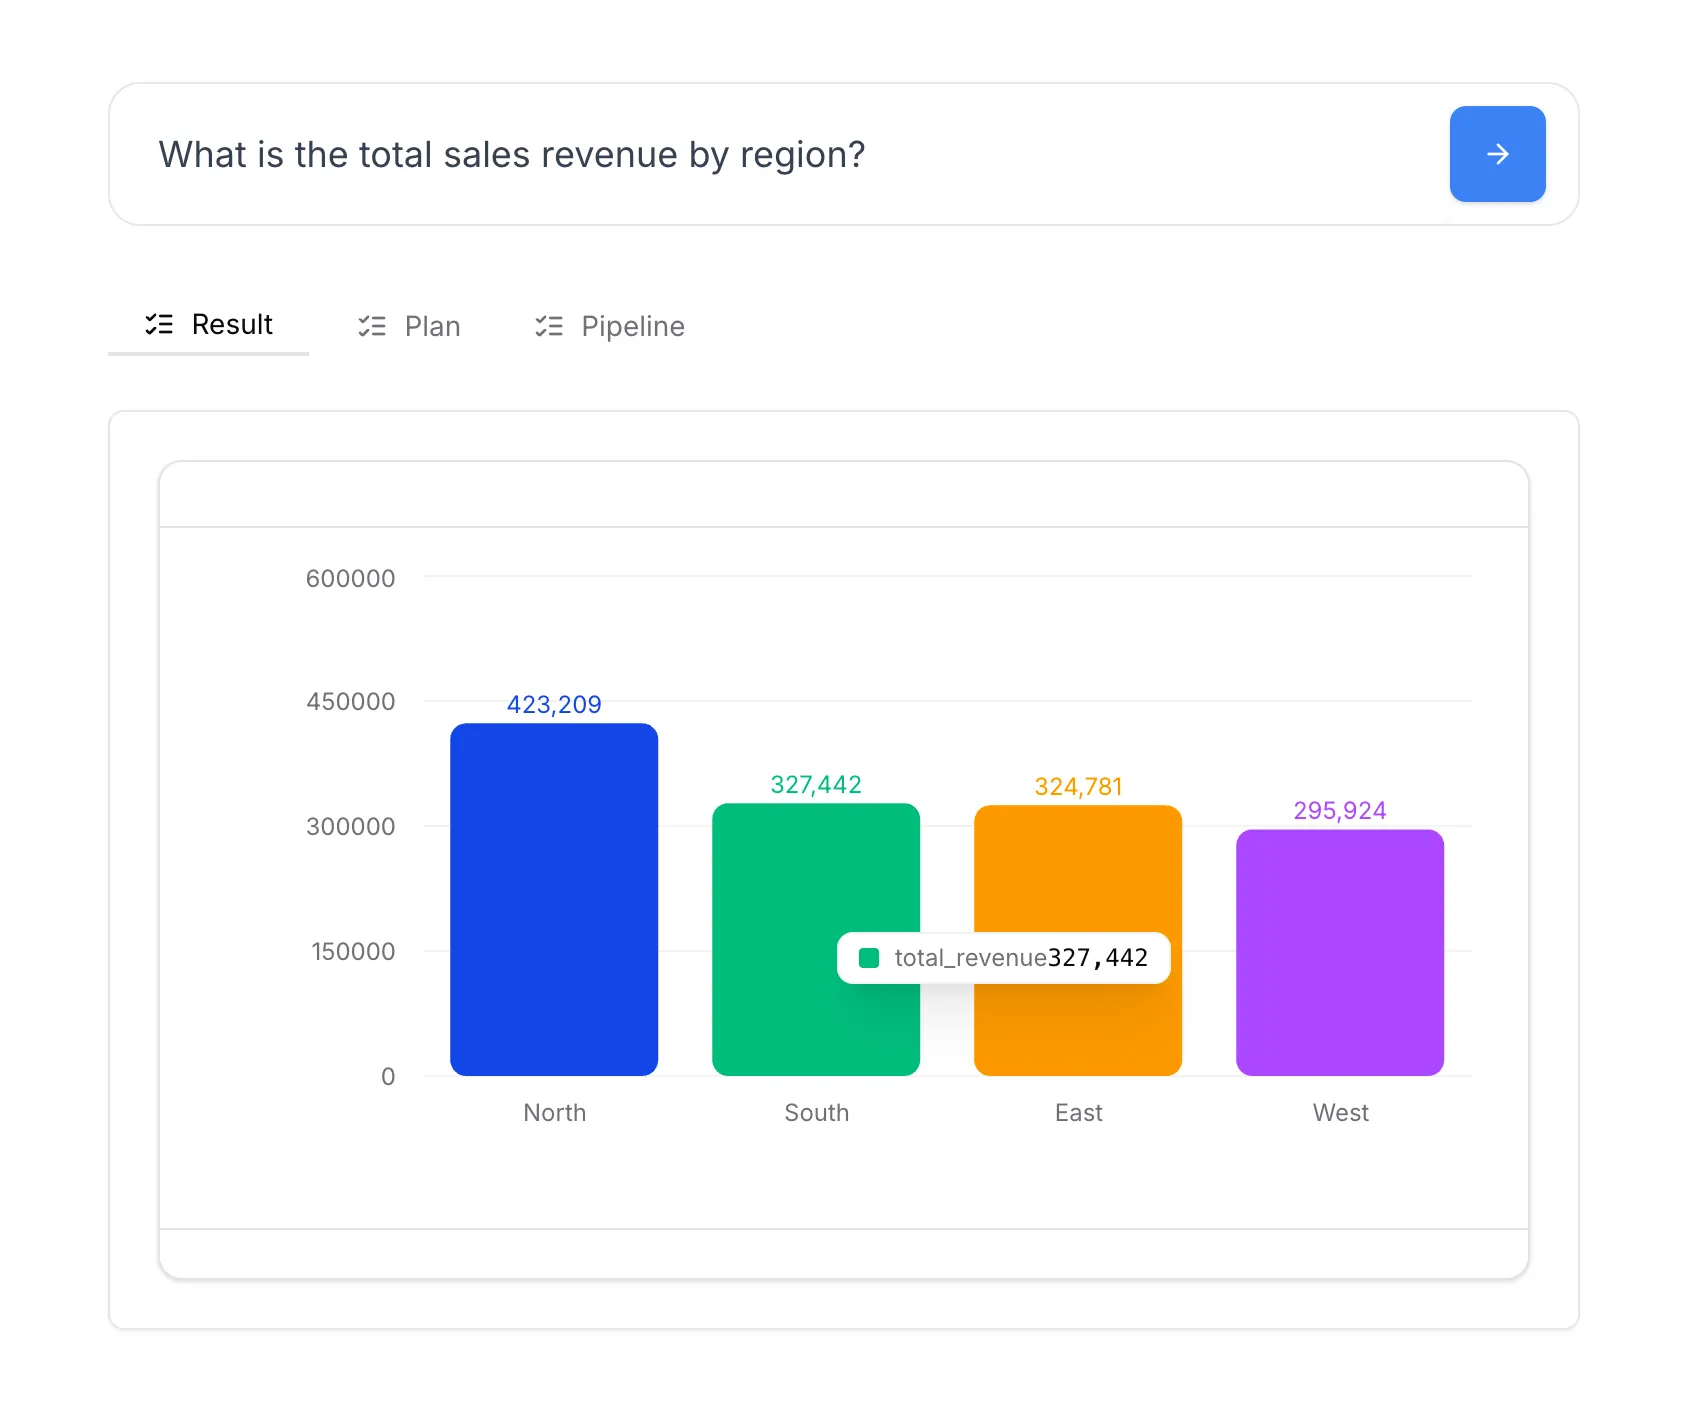Click the checklist icon beside Result
Screen dimensions: 1702x1406
[x=159, y=324]
